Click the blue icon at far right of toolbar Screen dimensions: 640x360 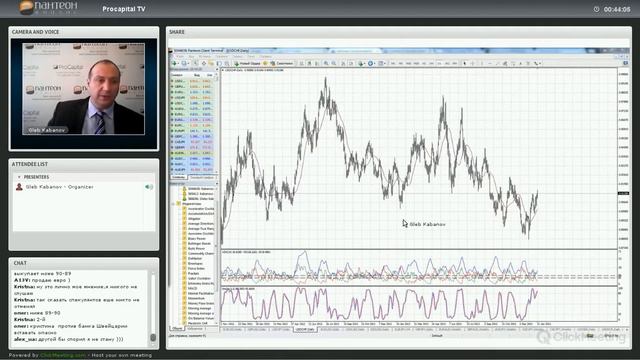pos(626,63)
